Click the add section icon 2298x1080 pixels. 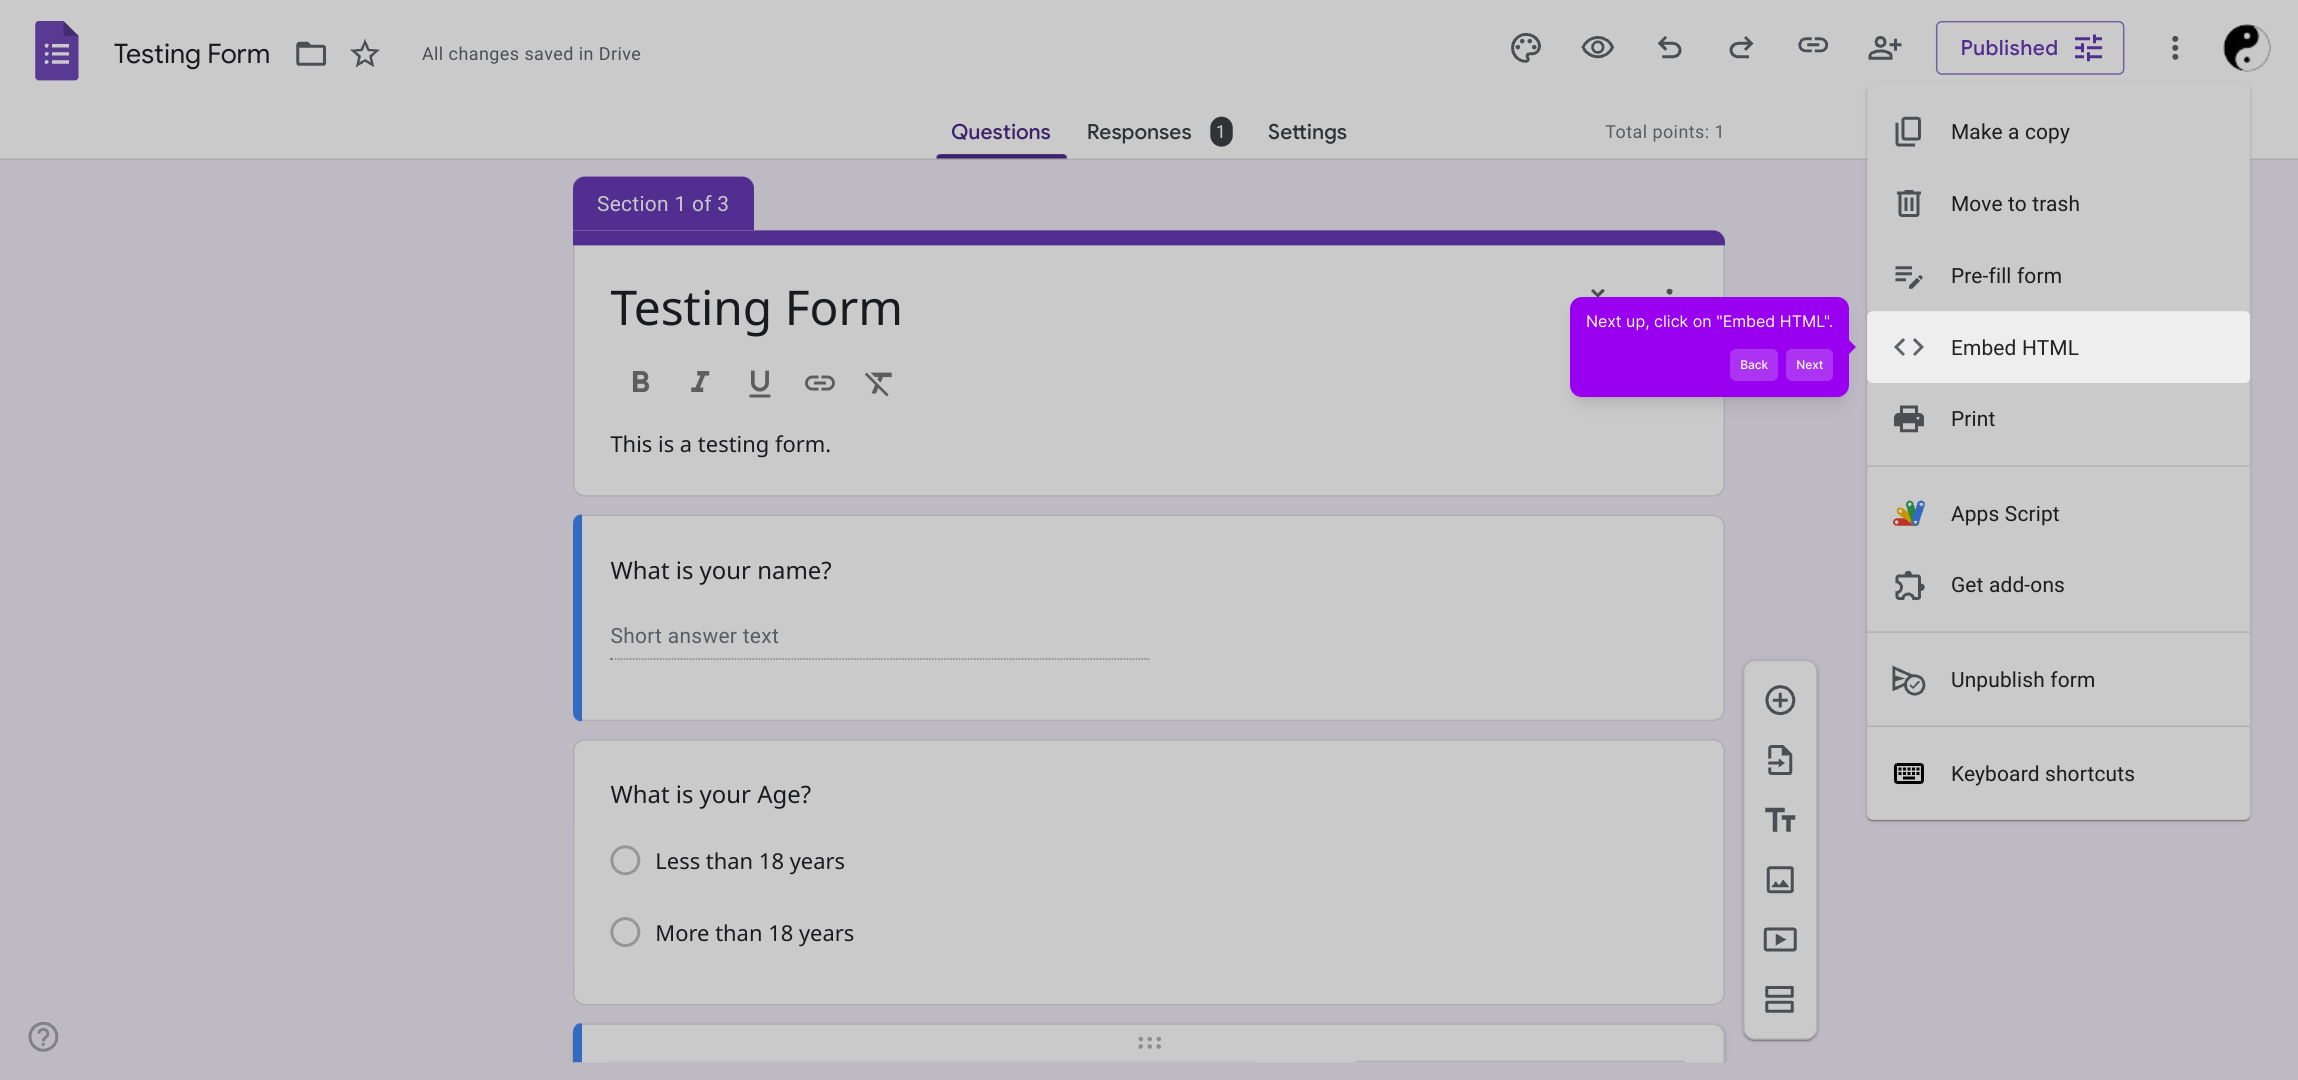(x=1779, y=999)
